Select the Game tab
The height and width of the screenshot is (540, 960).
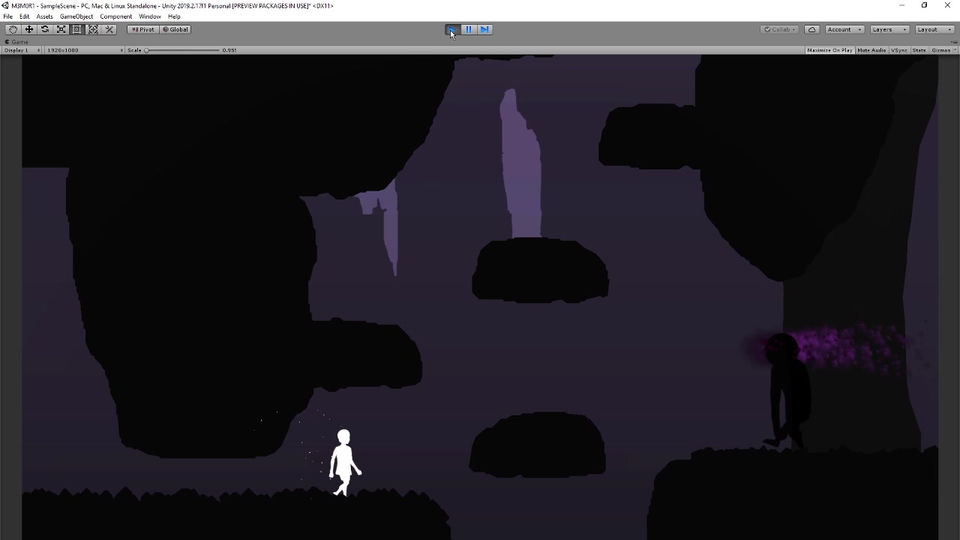(x=17, y=42)
